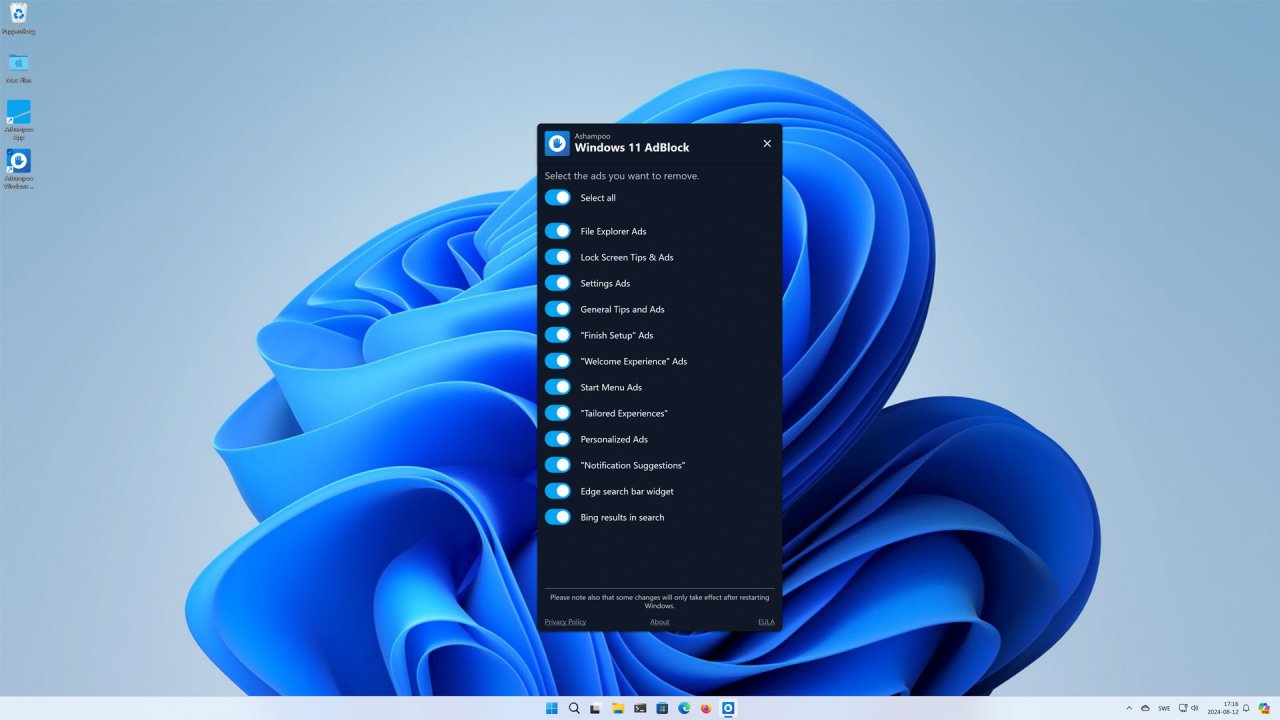Toggle Bing results in search switch

[x=558, y=517]
